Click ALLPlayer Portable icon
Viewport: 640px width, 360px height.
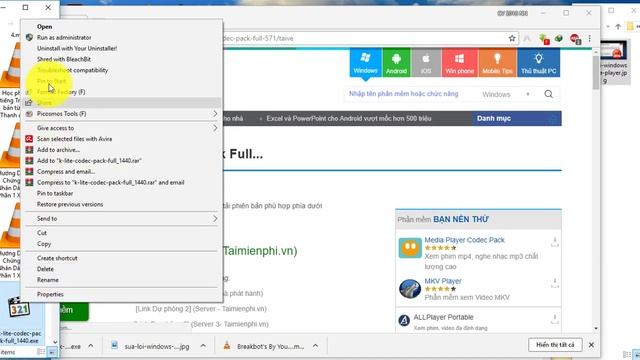tap(404, 320)
